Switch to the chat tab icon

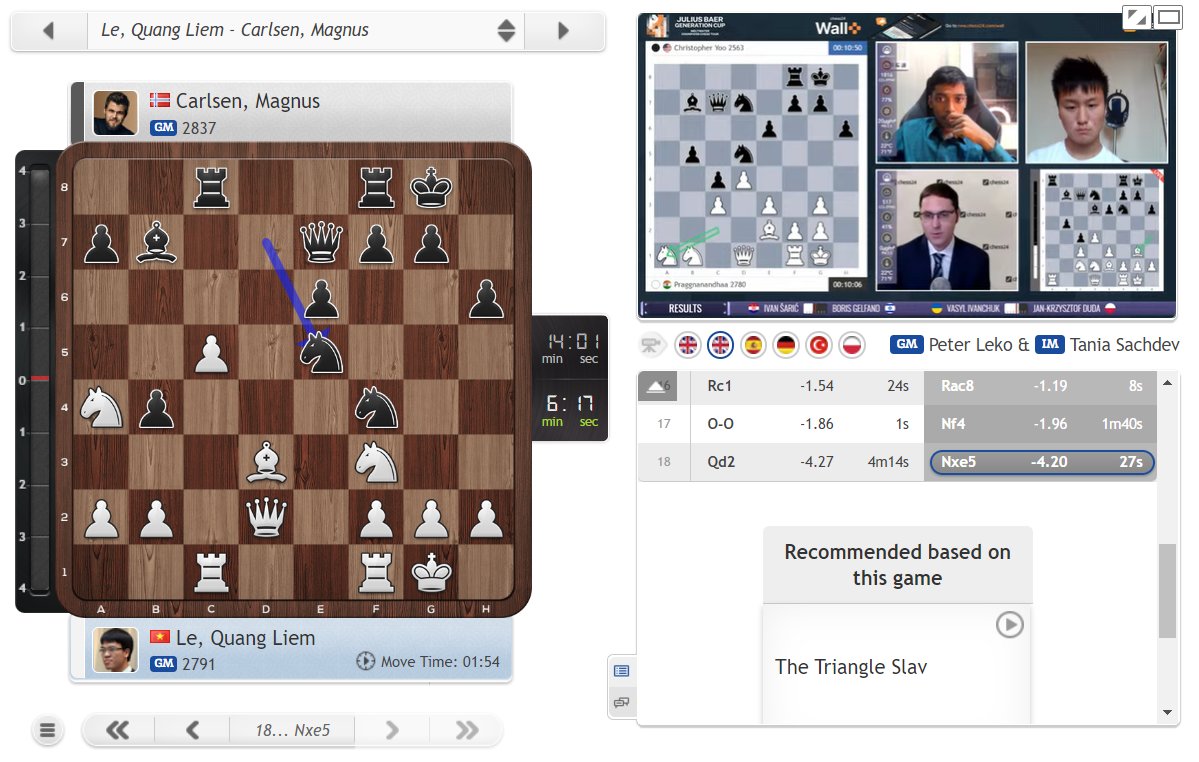click(x=622, y=702)
